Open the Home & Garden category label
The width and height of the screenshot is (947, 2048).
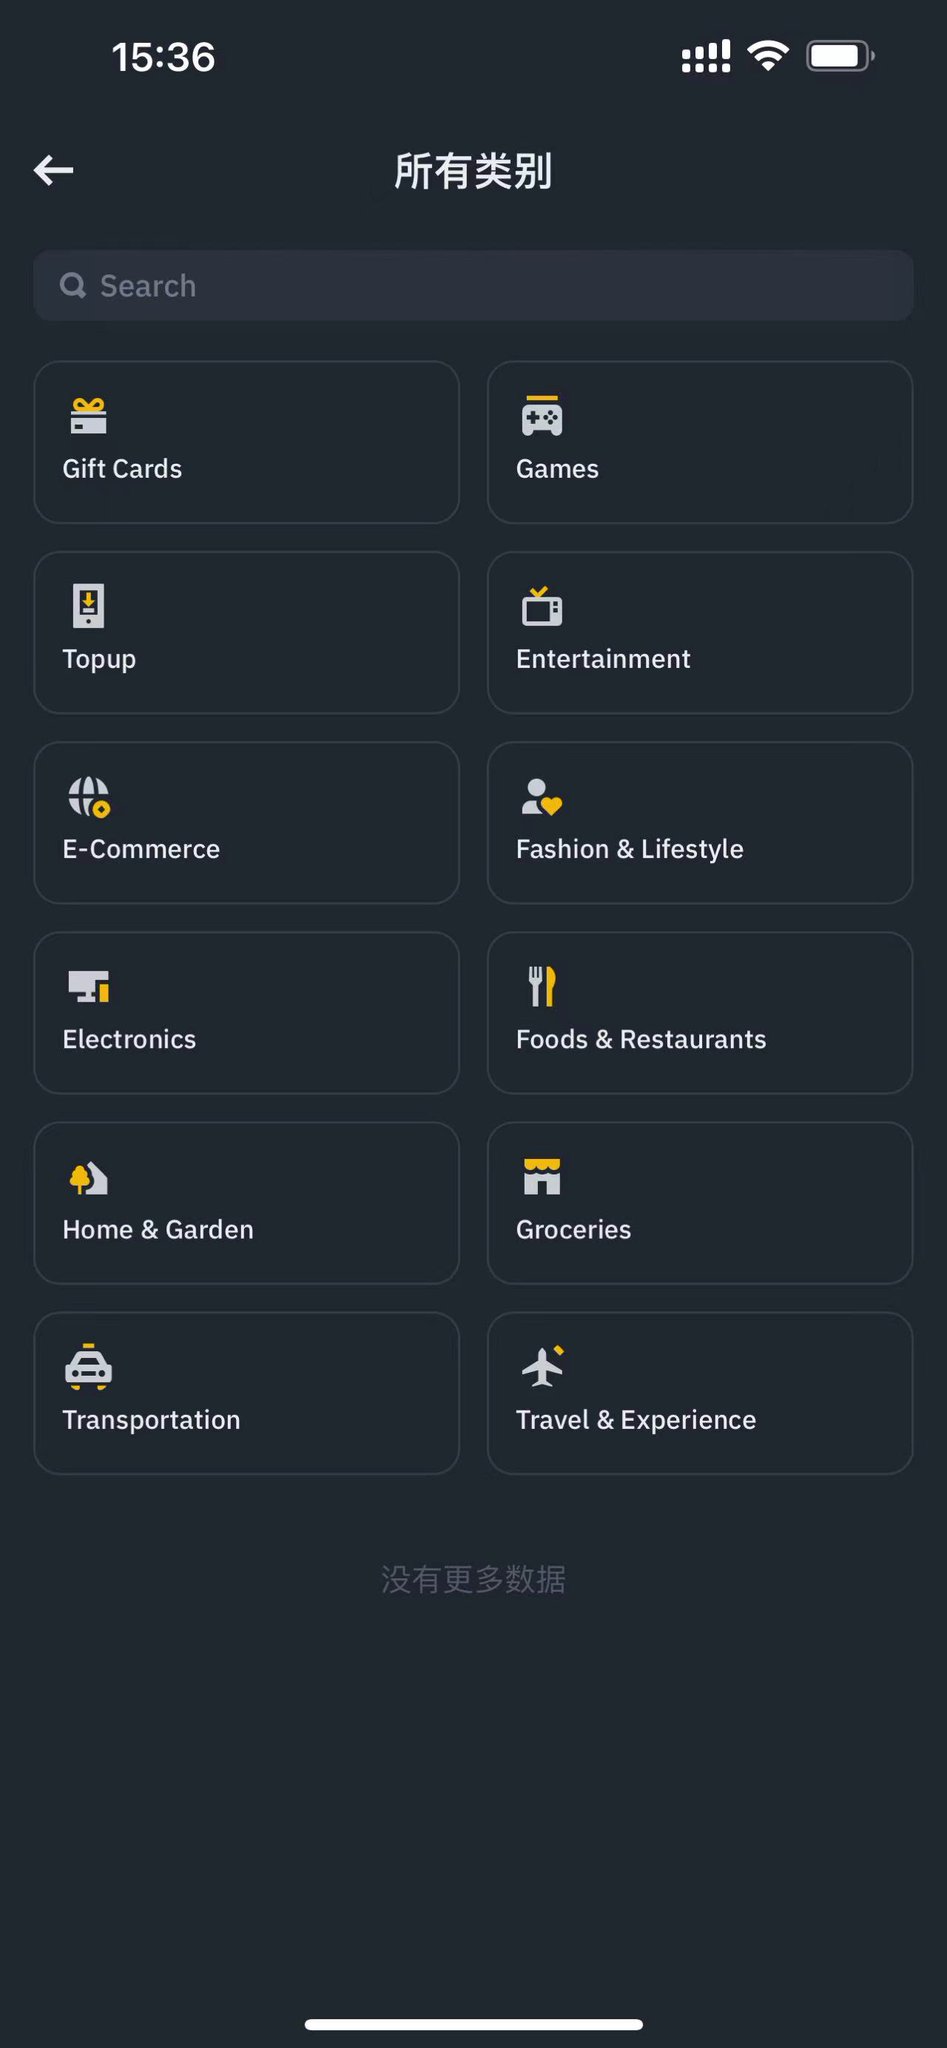coord(158,1230)
